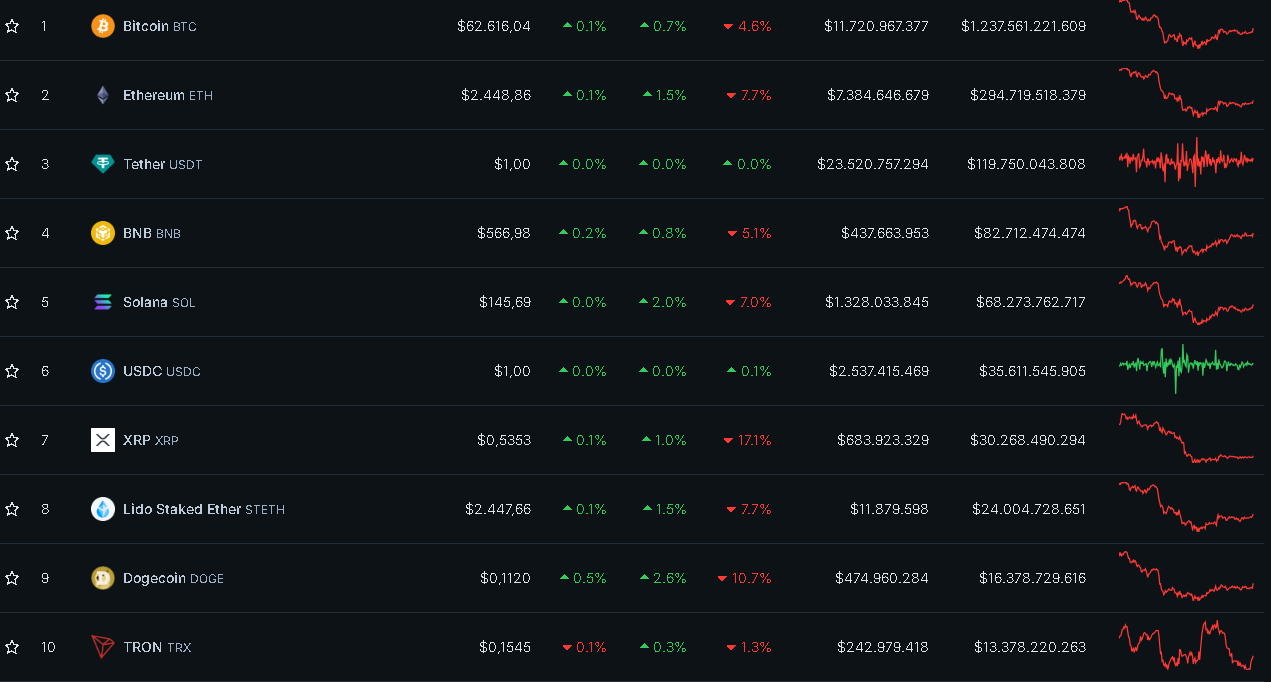This screenshot has height=682, width=1271.
Task: Click Solana price $145,69
Action: click(505, 302)
